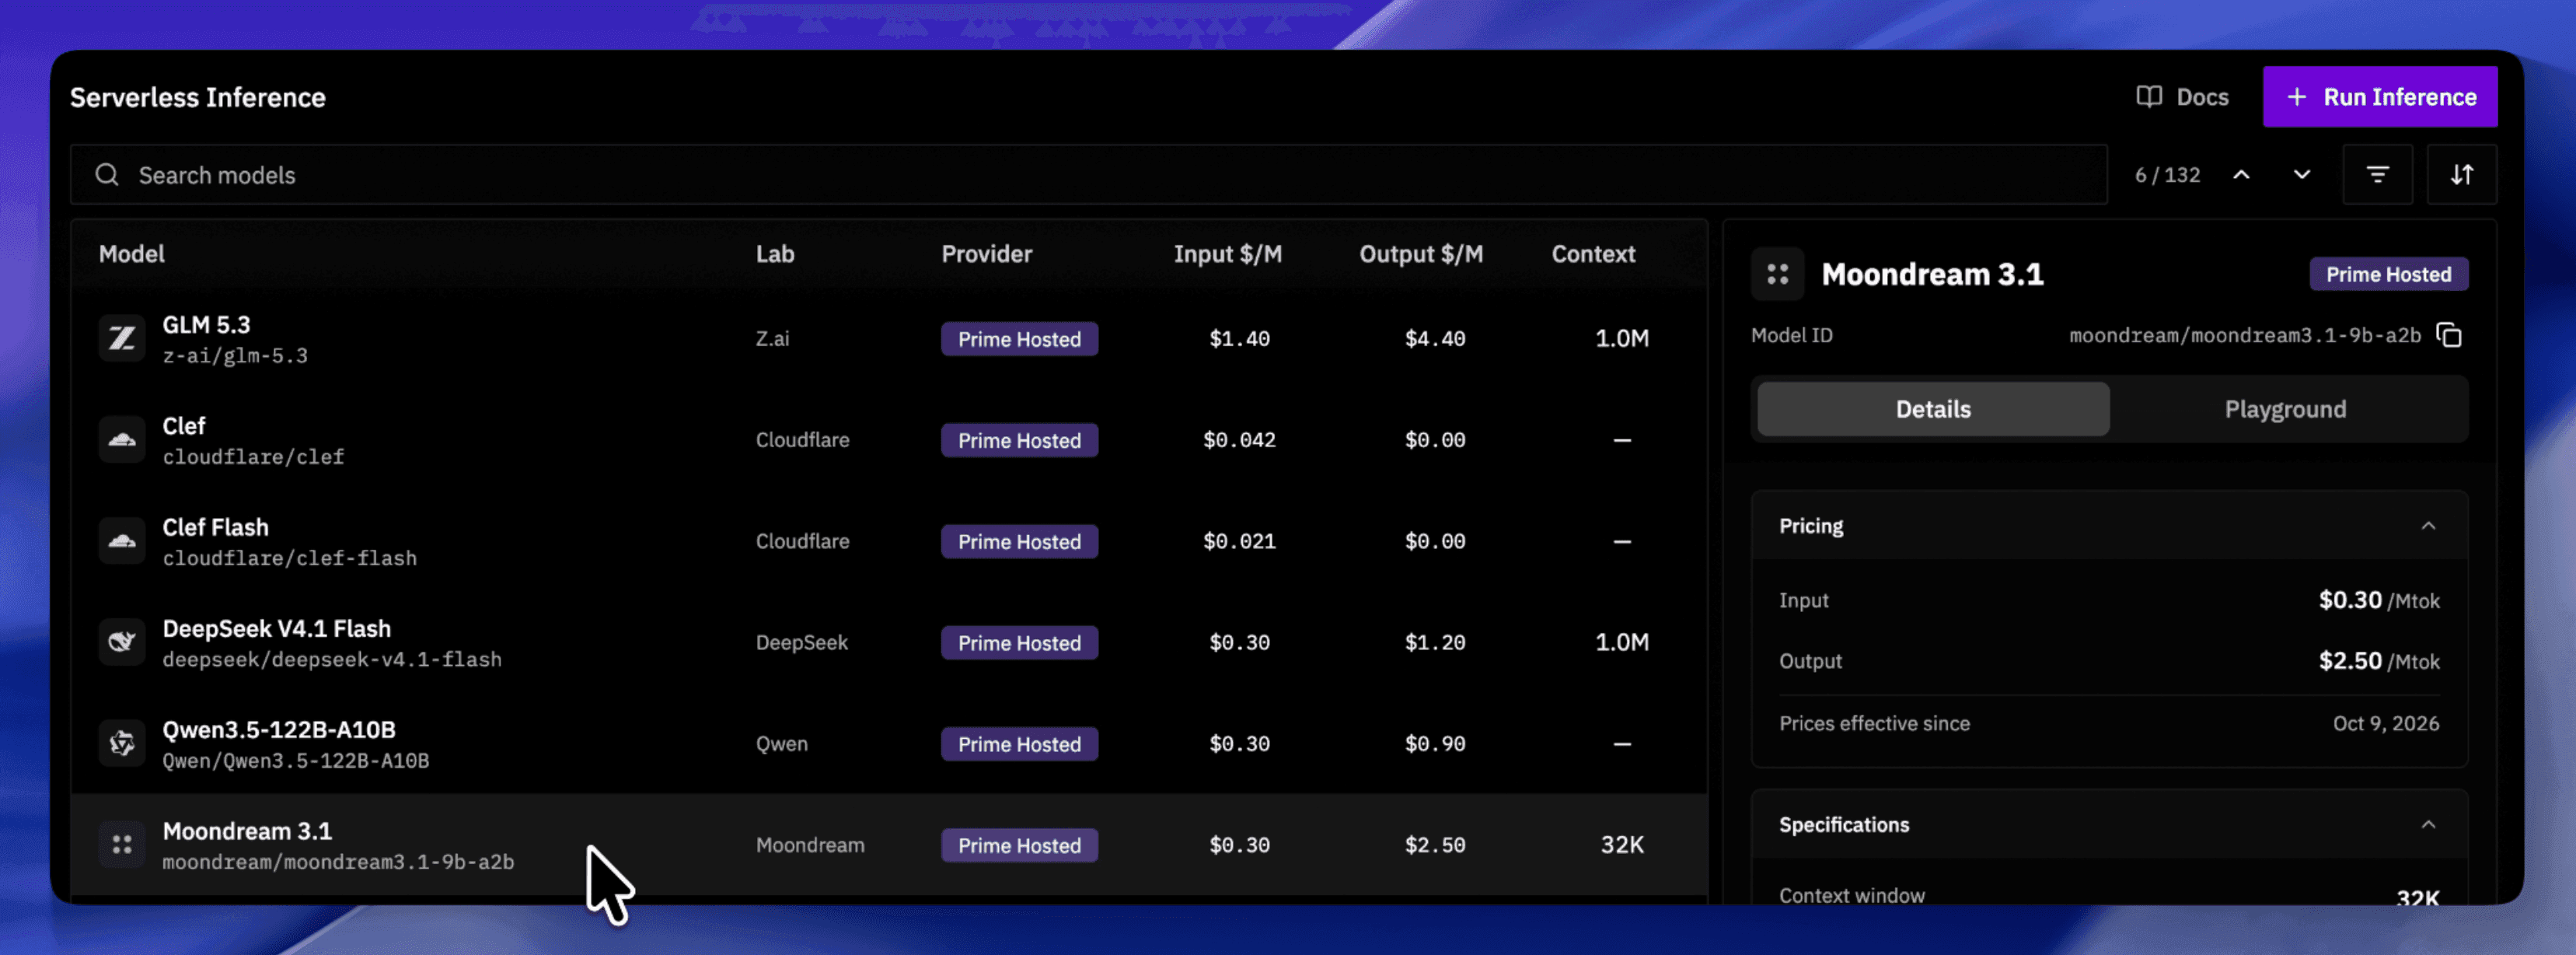Click the Moondream dots icon in the table row
The width and height of the screenshot is (2576, 955).
[x=122, y=845]
